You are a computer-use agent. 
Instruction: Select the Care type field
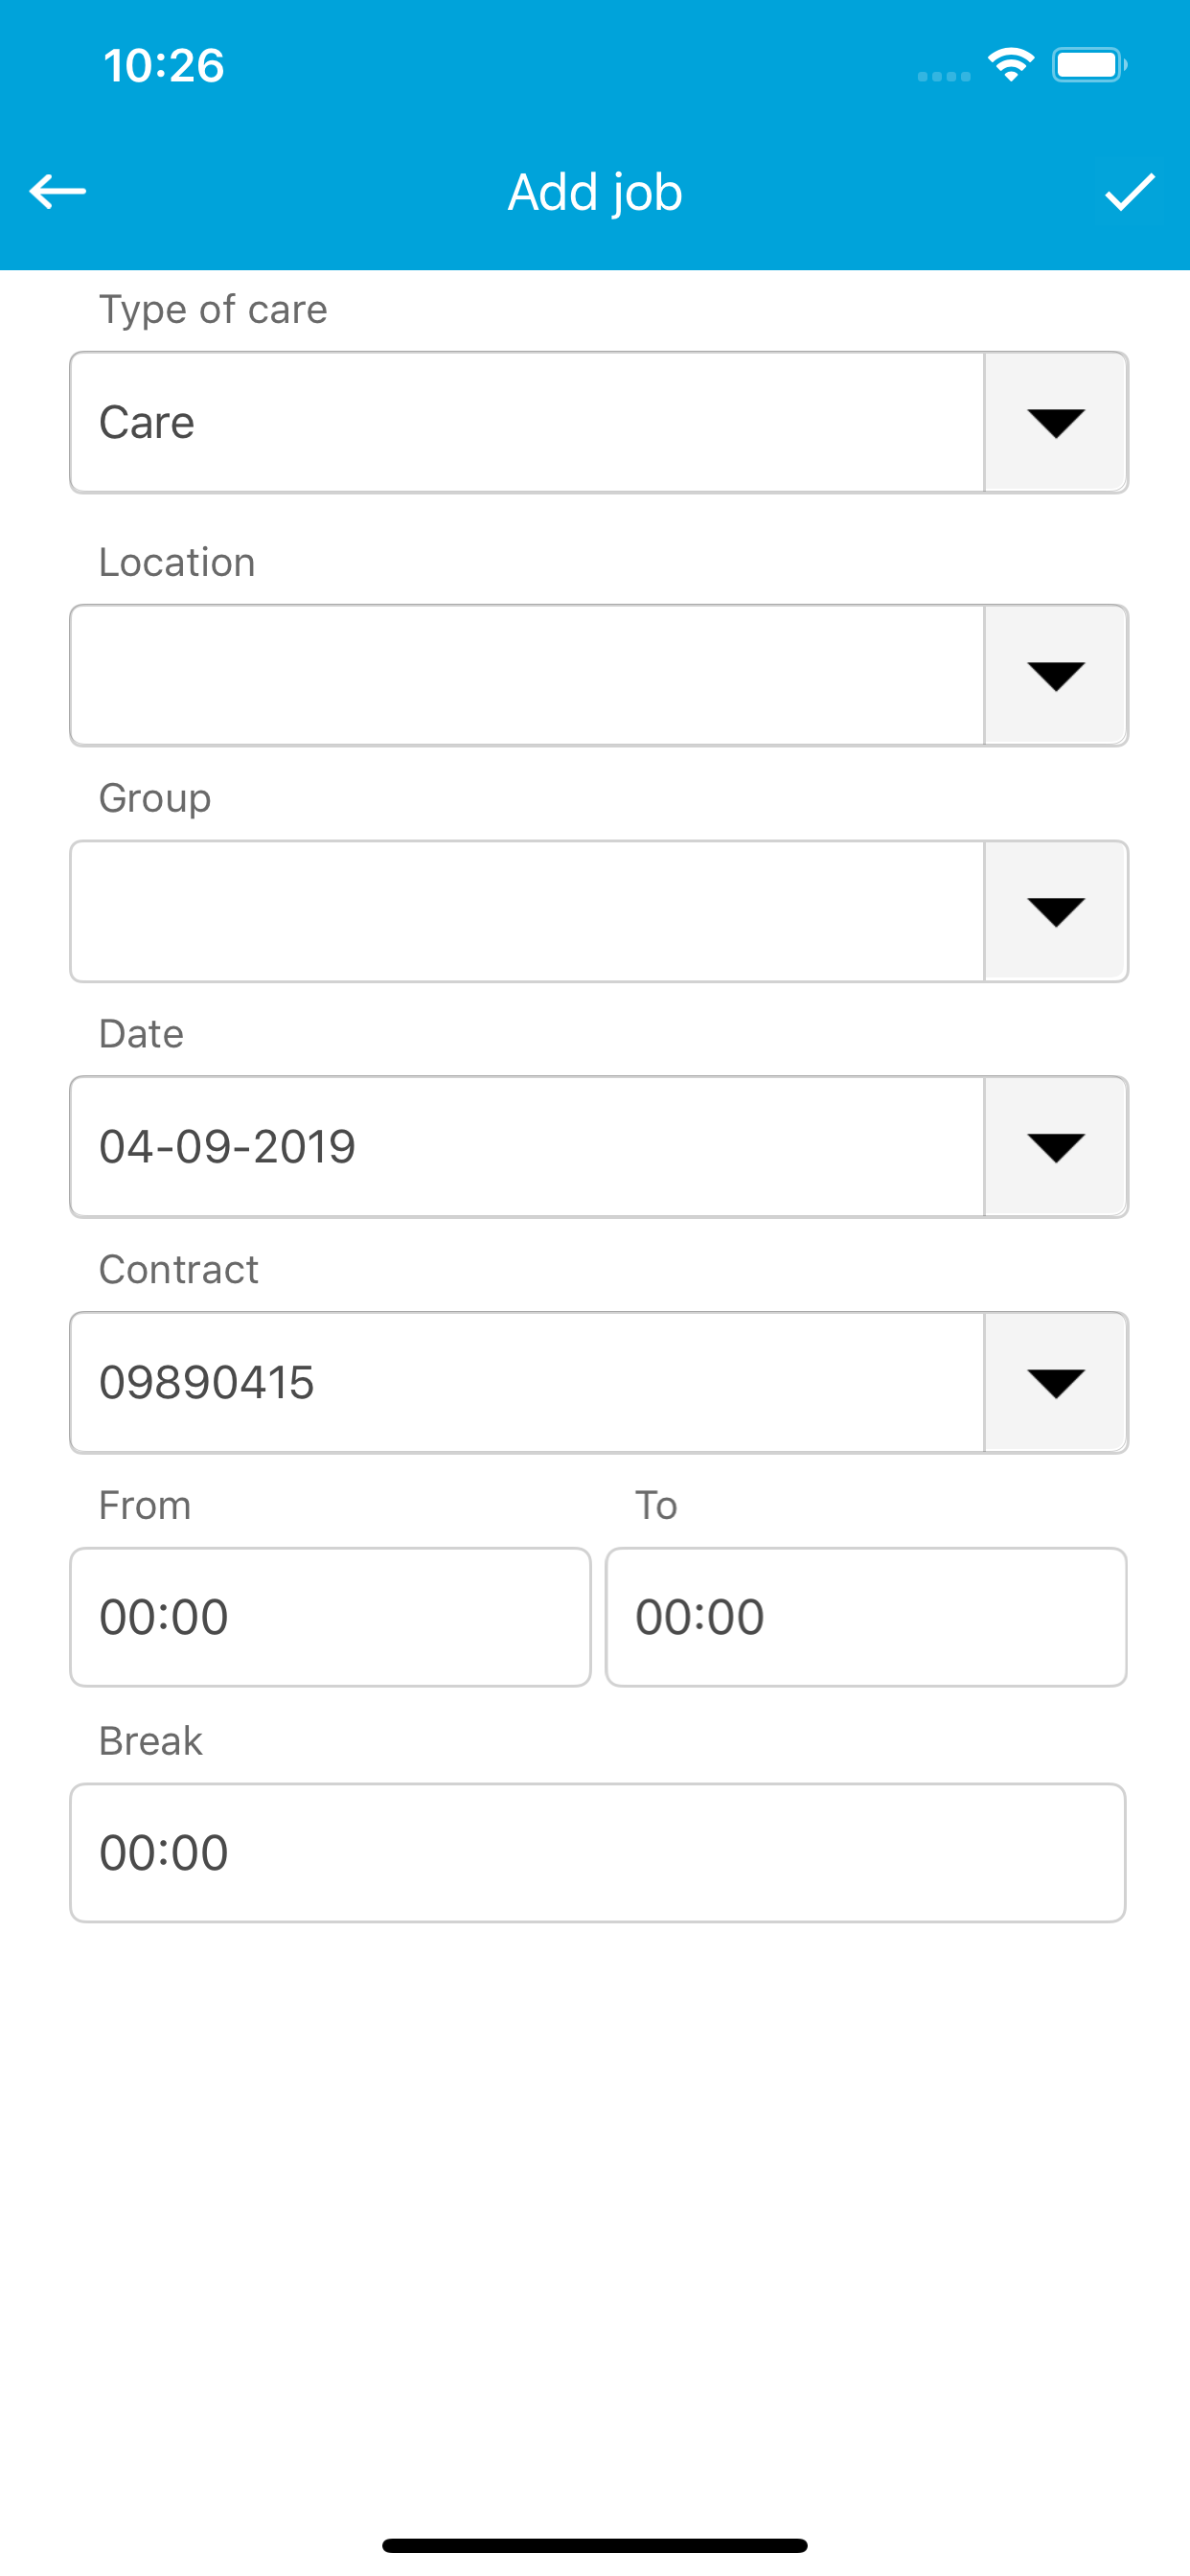(x=527, y=422)
